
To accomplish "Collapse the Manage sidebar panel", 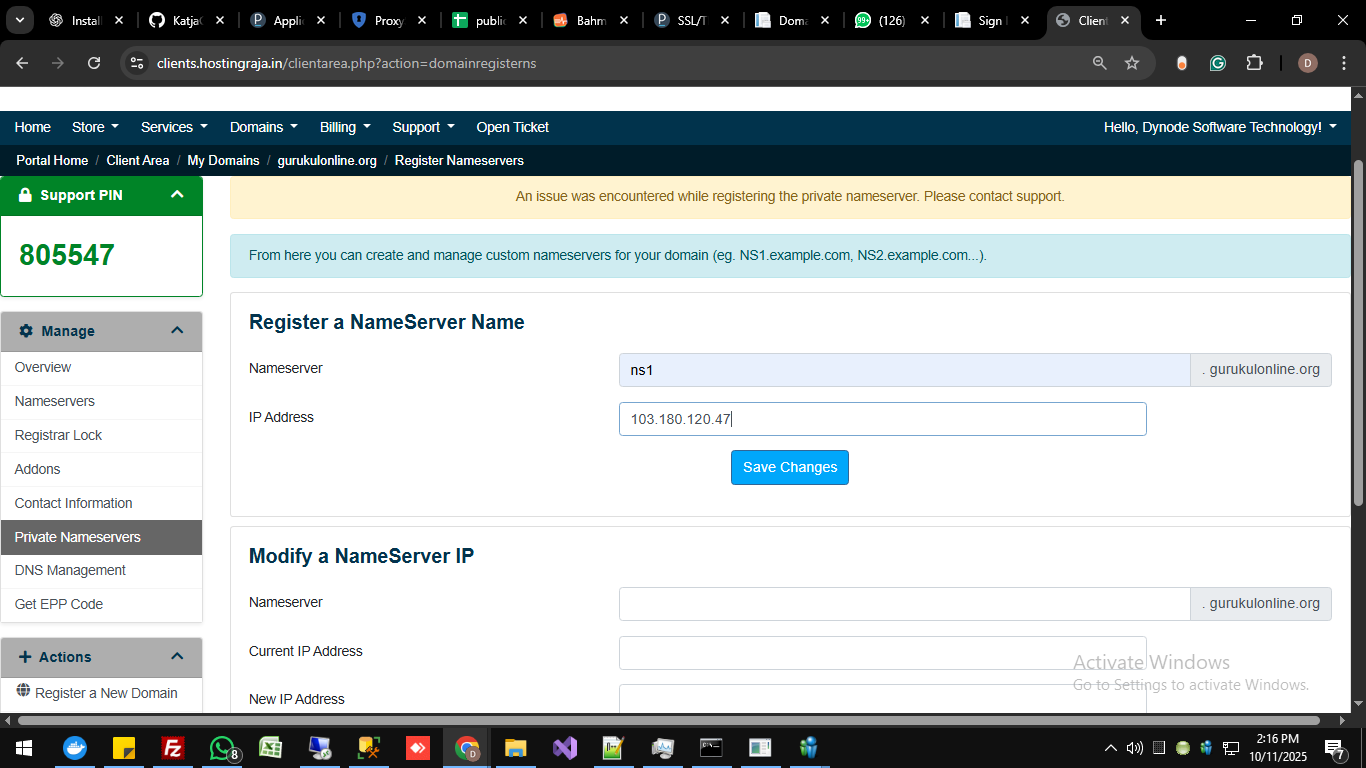I will click(x=177, y=331).
